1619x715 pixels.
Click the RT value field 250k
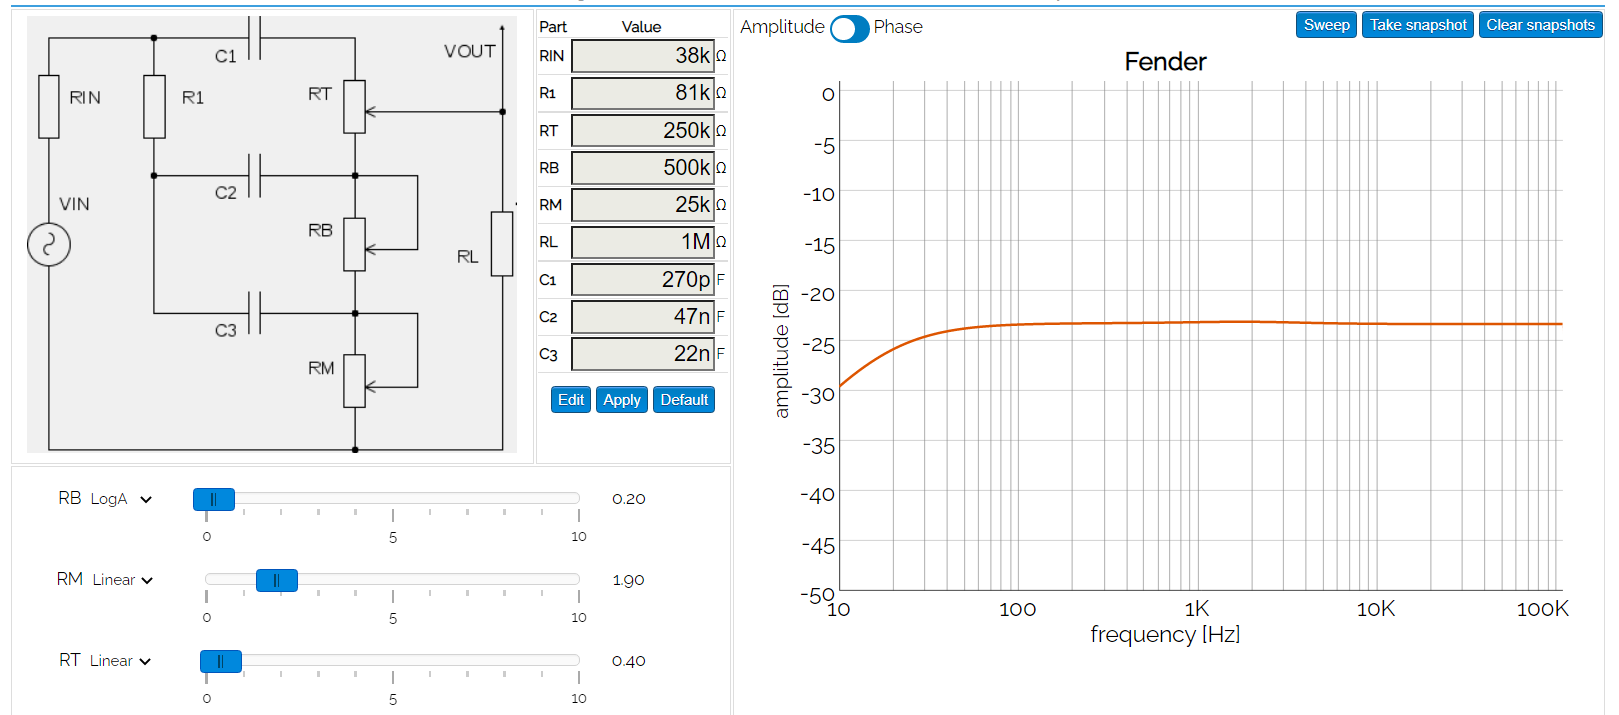[643, 130]
